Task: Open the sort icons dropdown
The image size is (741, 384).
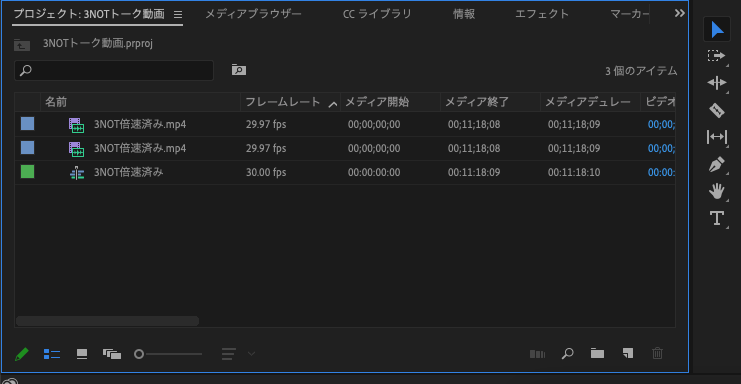Action: 239,354
